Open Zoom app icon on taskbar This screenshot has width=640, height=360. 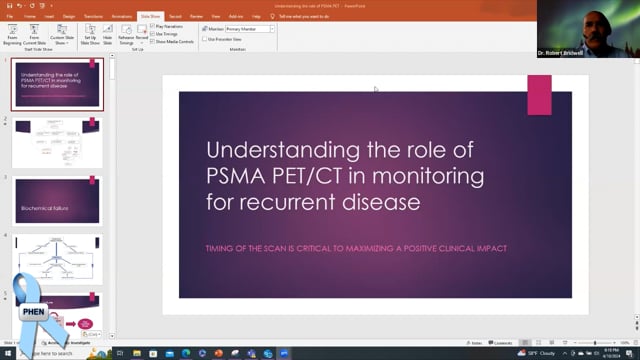click(284, 353)
